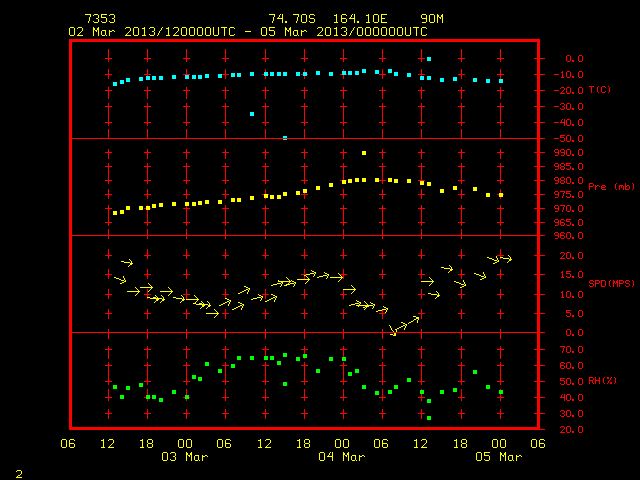Click the yellow pressure outlier near 990.0
This screenshot has width=640, height=480.
(x=364, y=153)
